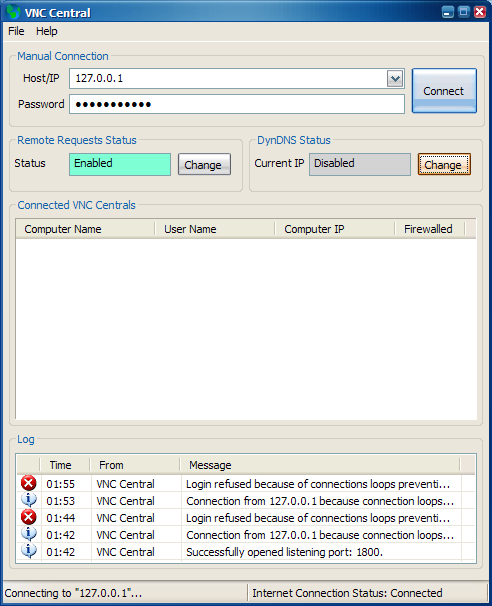Click the info icon for 01:53 entry
Screen dimensions: 492x606
[x=29, y=500]
